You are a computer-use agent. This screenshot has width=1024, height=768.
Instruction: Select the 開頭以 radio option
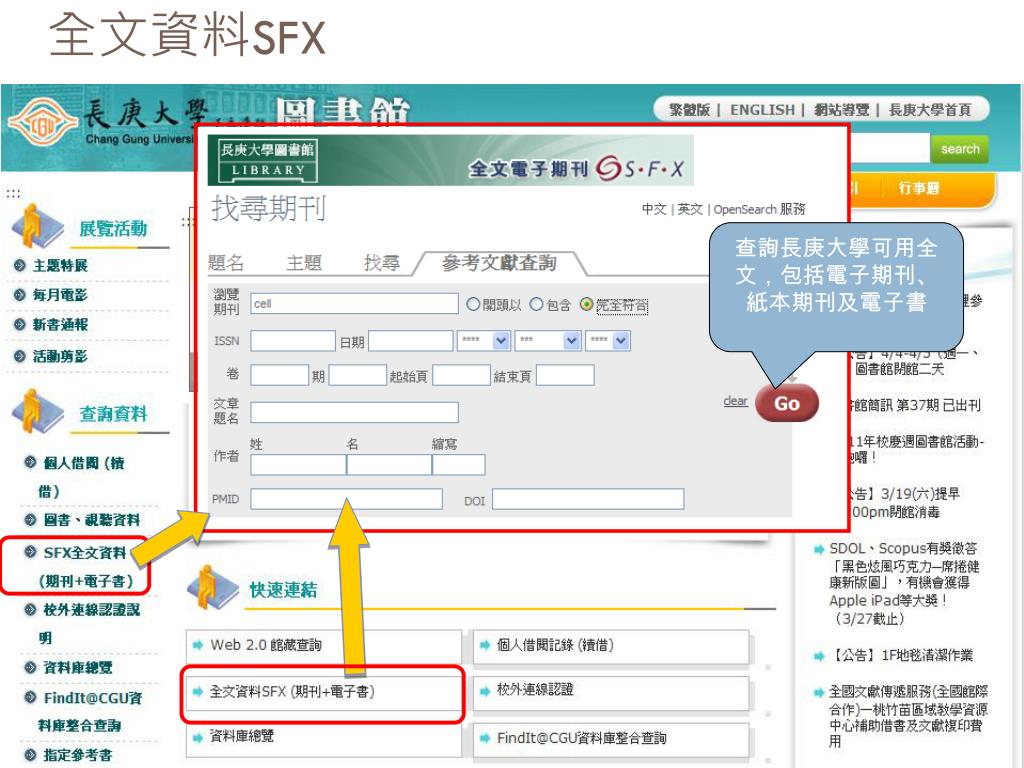(x=473, y=304)
